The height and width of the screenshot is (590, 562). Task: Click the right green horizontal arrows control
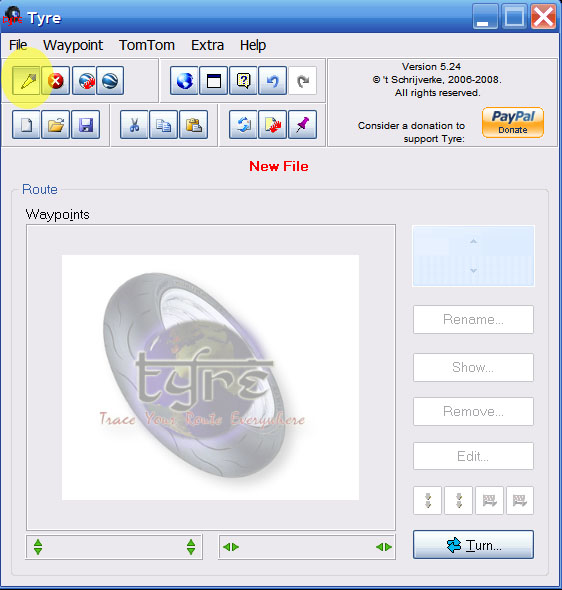point(384,547)
